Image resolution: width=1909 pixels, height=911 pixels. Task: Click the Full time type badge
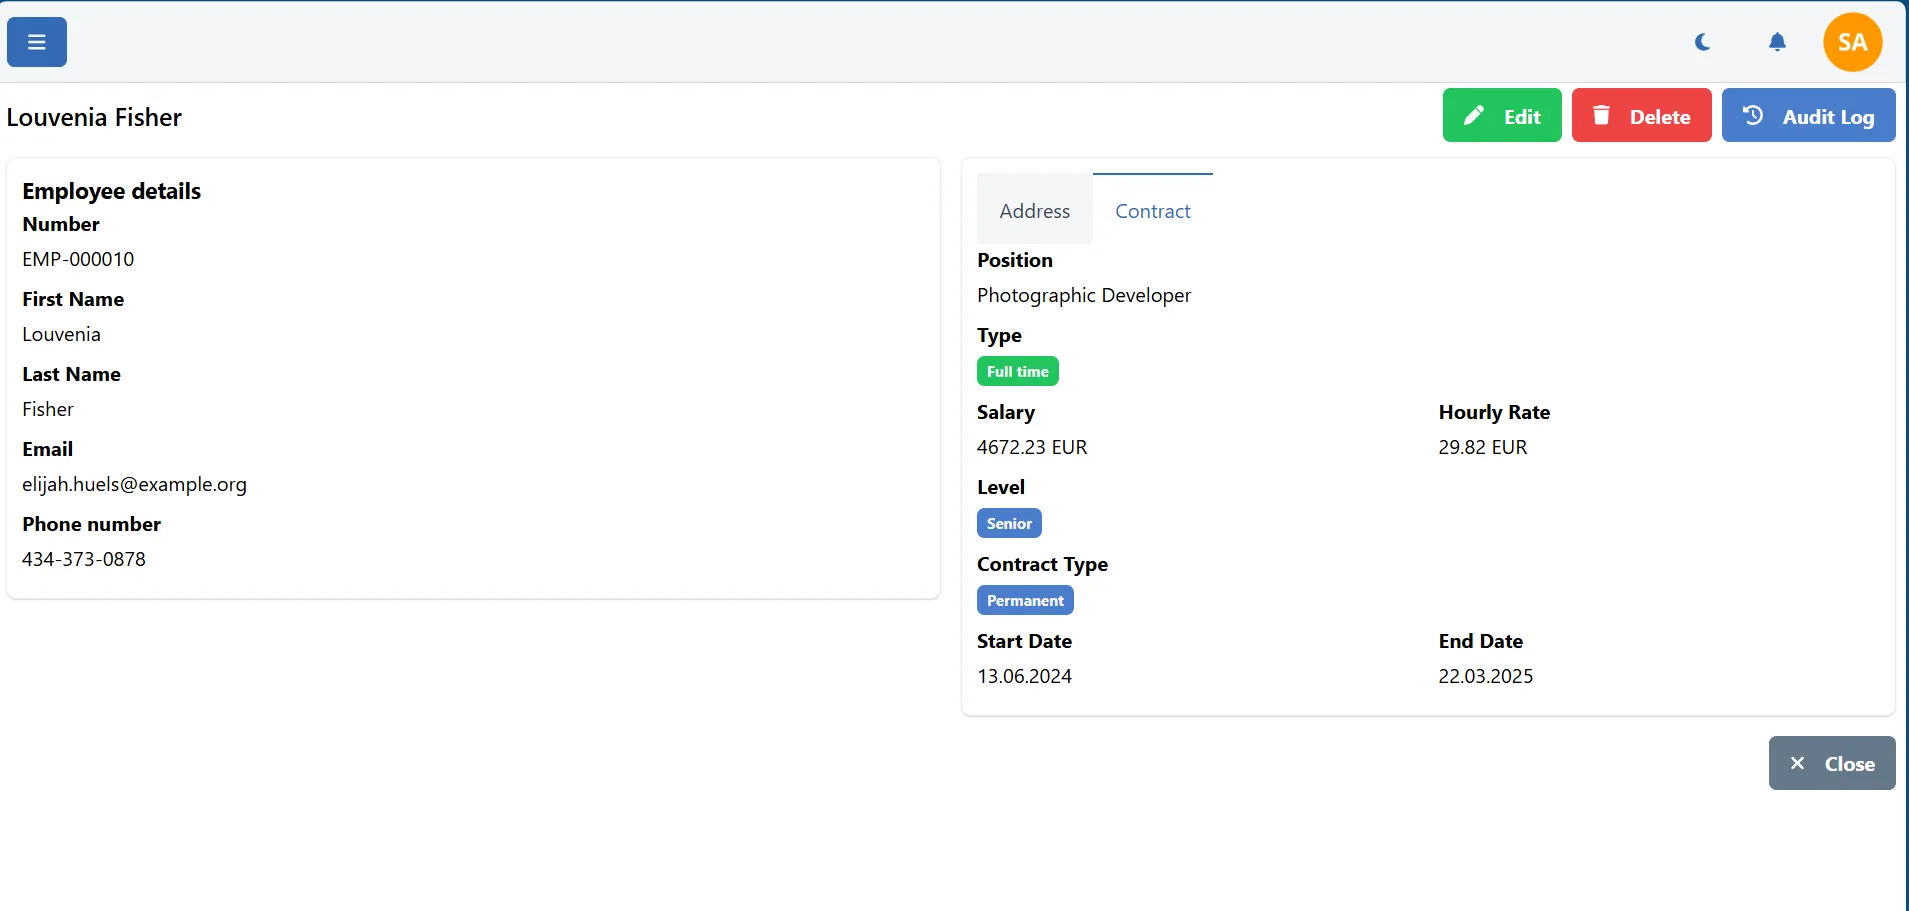pos(1017,372)
